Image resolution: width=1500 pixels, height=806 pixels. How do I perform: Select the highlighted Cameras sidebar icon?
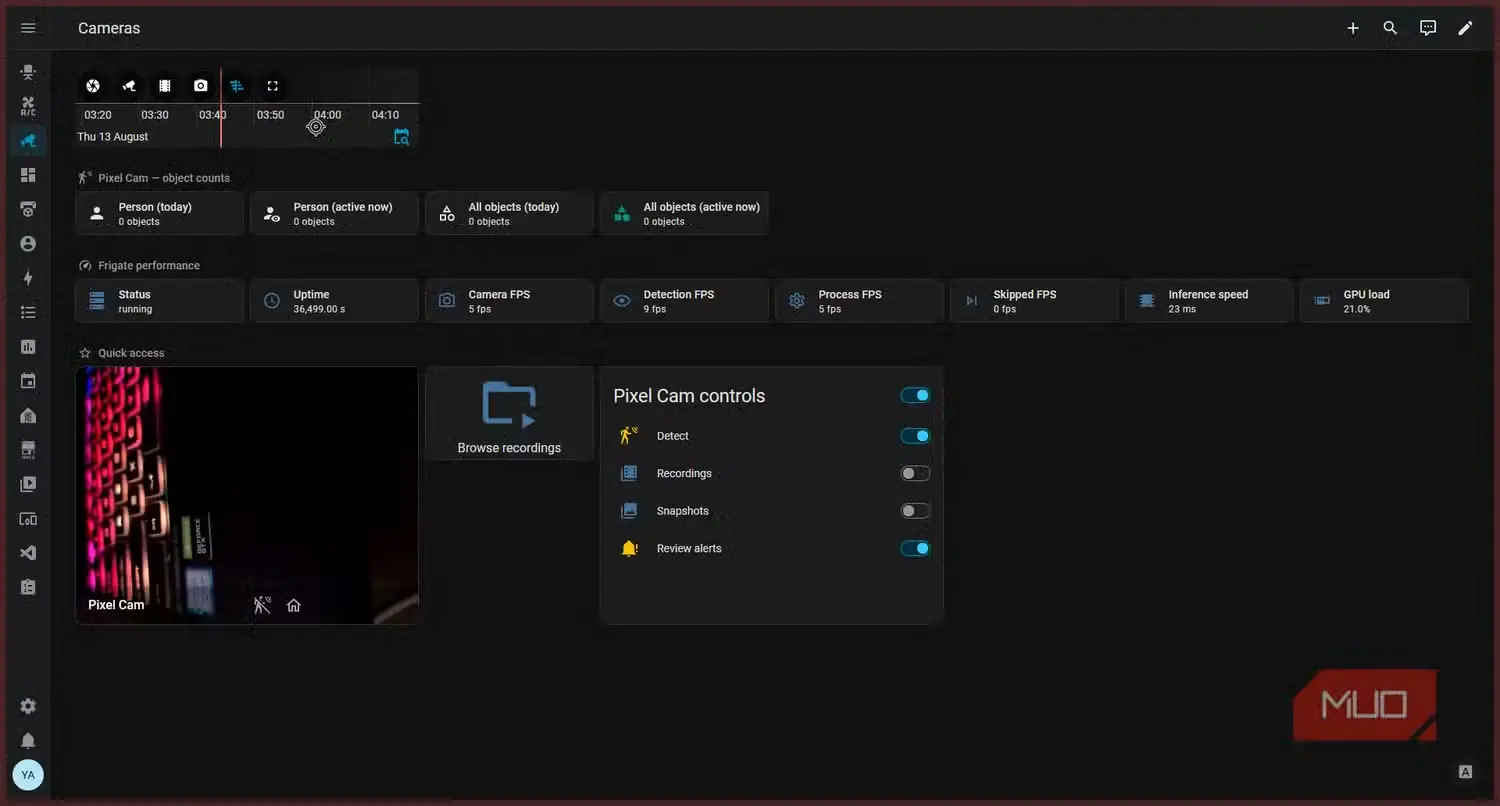[28, 141]
